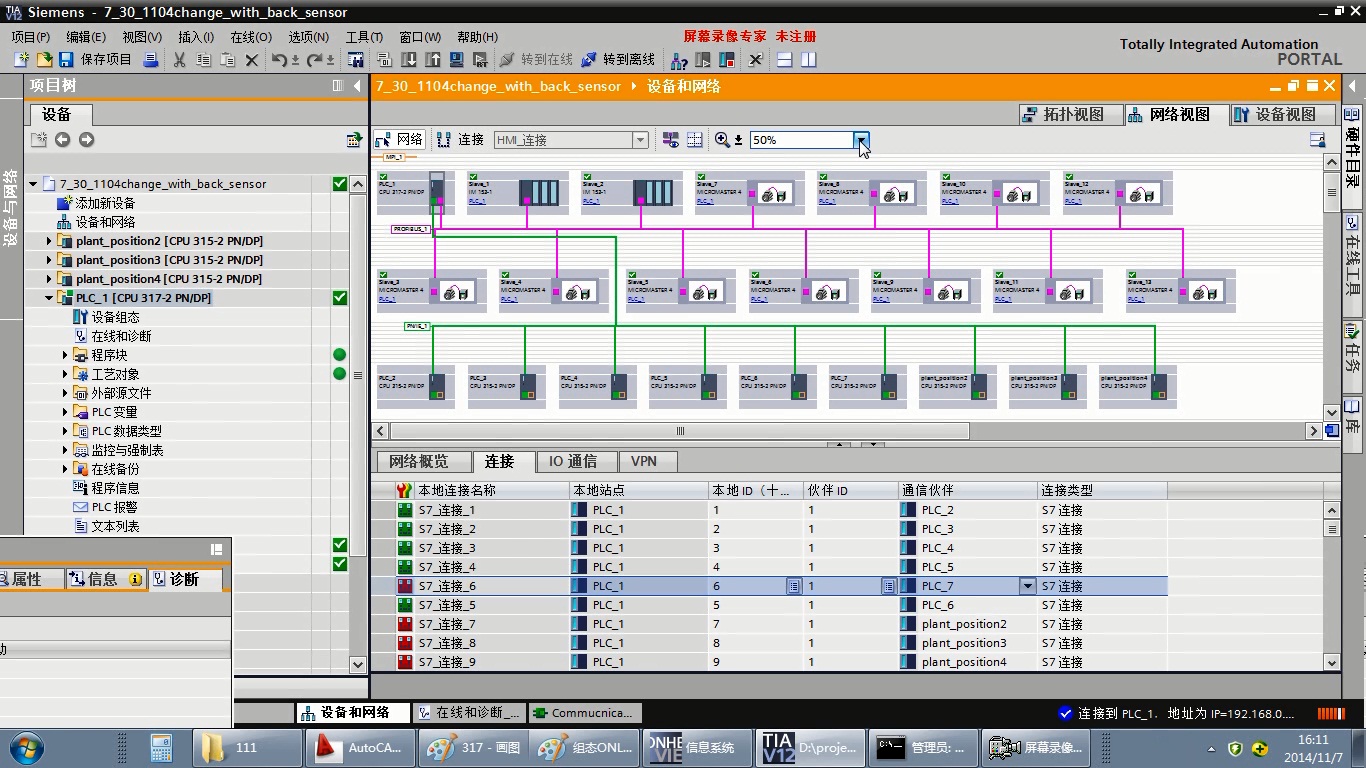Open the 编辑(E) menu
The height and width of the screenshot is (768, 1366).
click(x=86, y=36)
